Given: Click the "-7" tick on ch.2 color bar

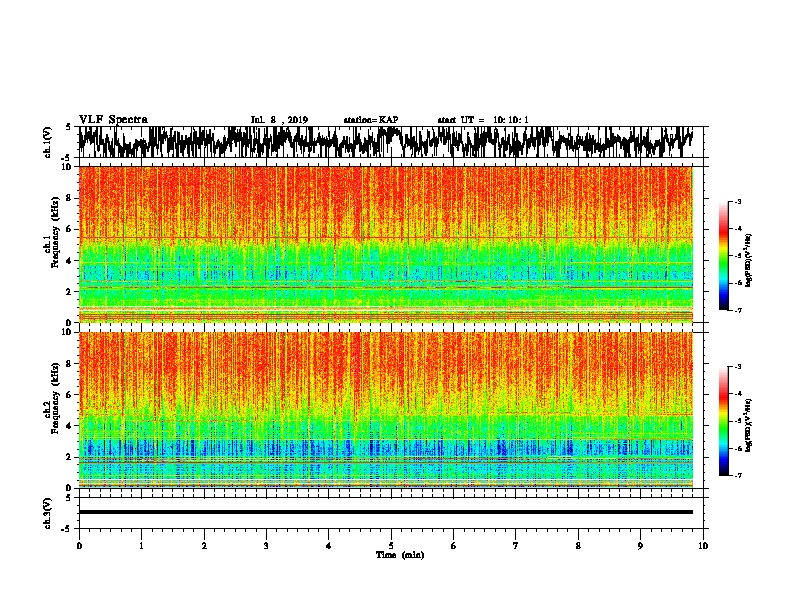Looking at the screenshot, I should [737, 475].
